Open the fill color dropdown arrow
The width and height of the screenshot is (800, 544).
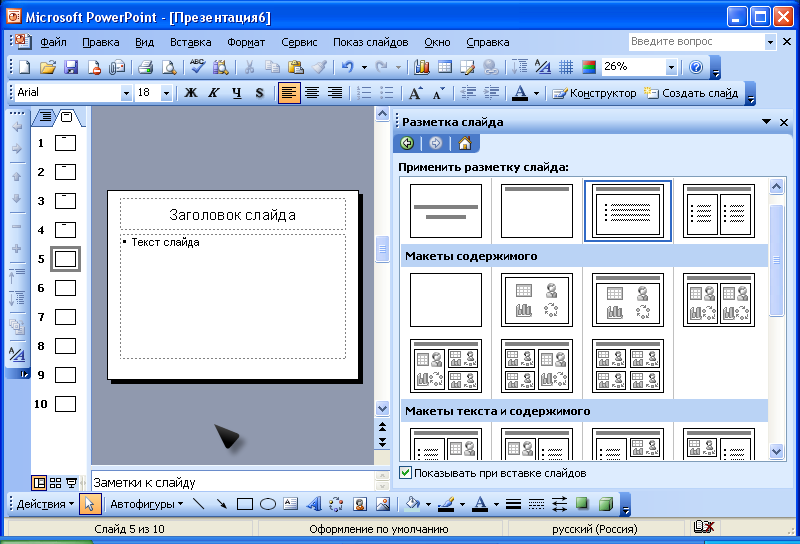click(428, 505)
